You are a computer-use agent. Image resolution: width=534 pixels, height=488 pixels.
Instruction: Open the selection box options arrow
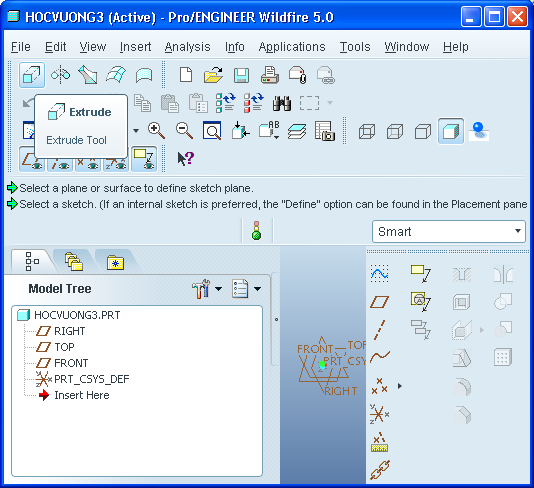330,103
